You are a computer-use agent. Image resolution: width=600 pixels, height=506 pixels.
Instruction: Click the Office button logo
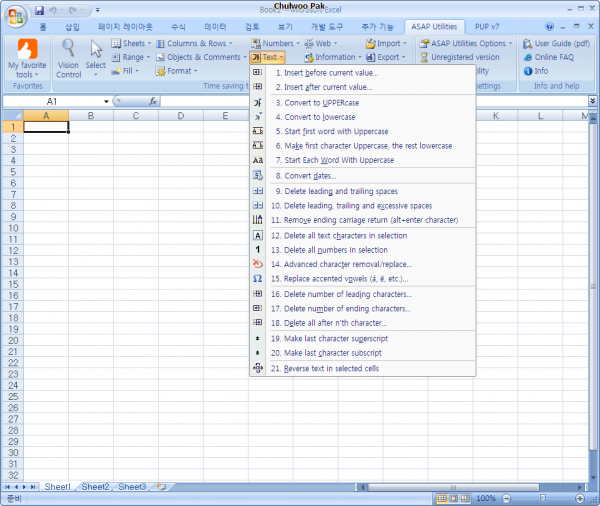tap(16, 16)
